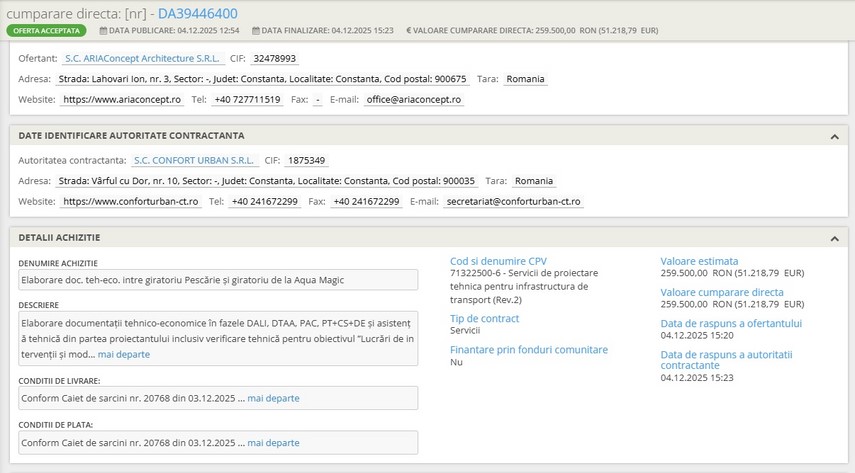Collapse the Detalii Achizitie section
The image size is (855, 473).
(x=834, y=238)
